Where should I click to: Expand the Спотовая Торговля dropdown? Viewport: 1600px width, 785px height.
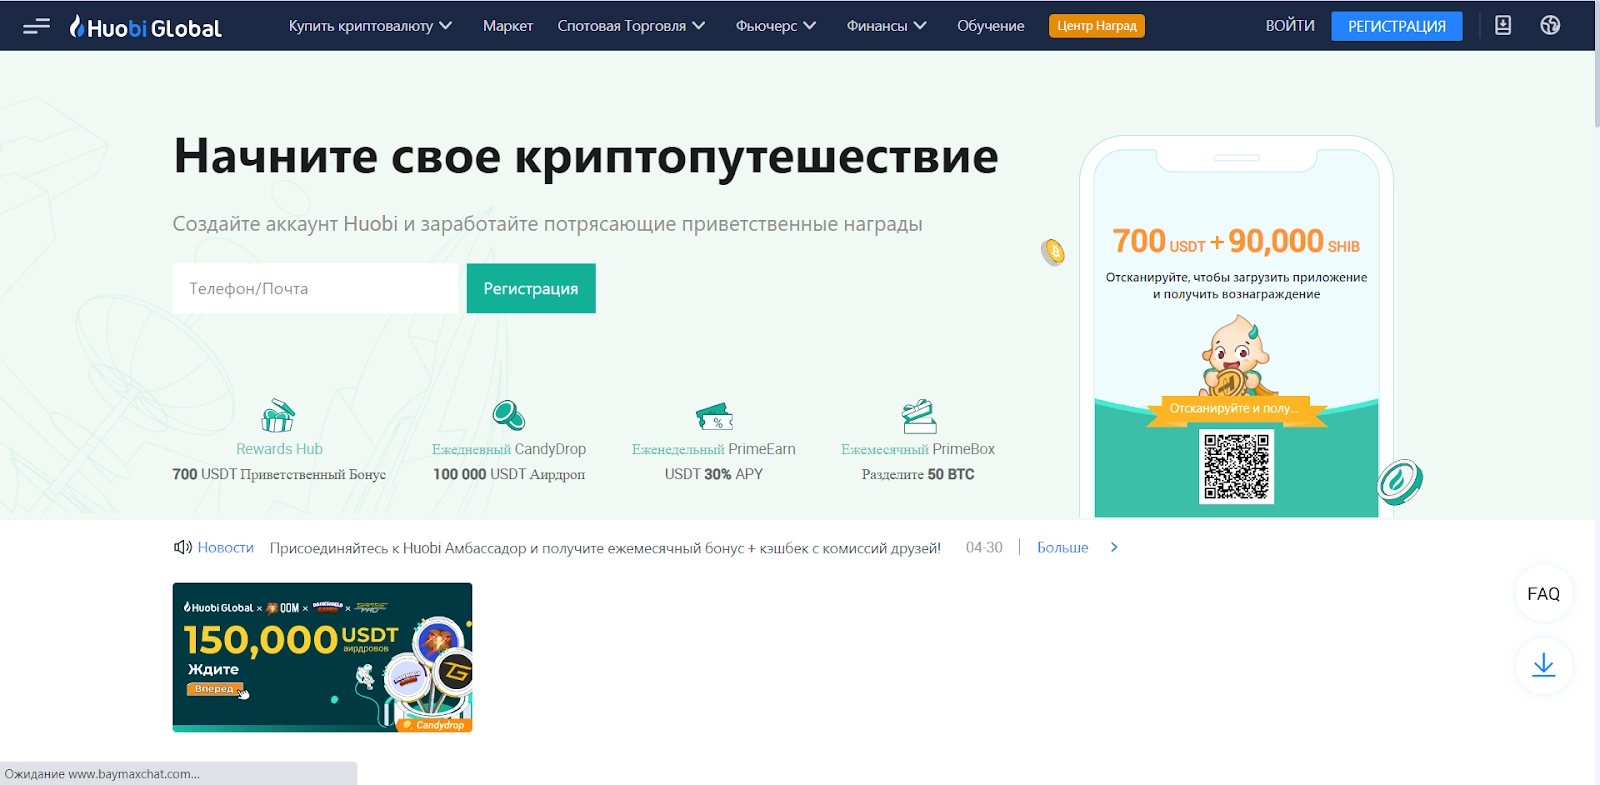tap(631, 26)
